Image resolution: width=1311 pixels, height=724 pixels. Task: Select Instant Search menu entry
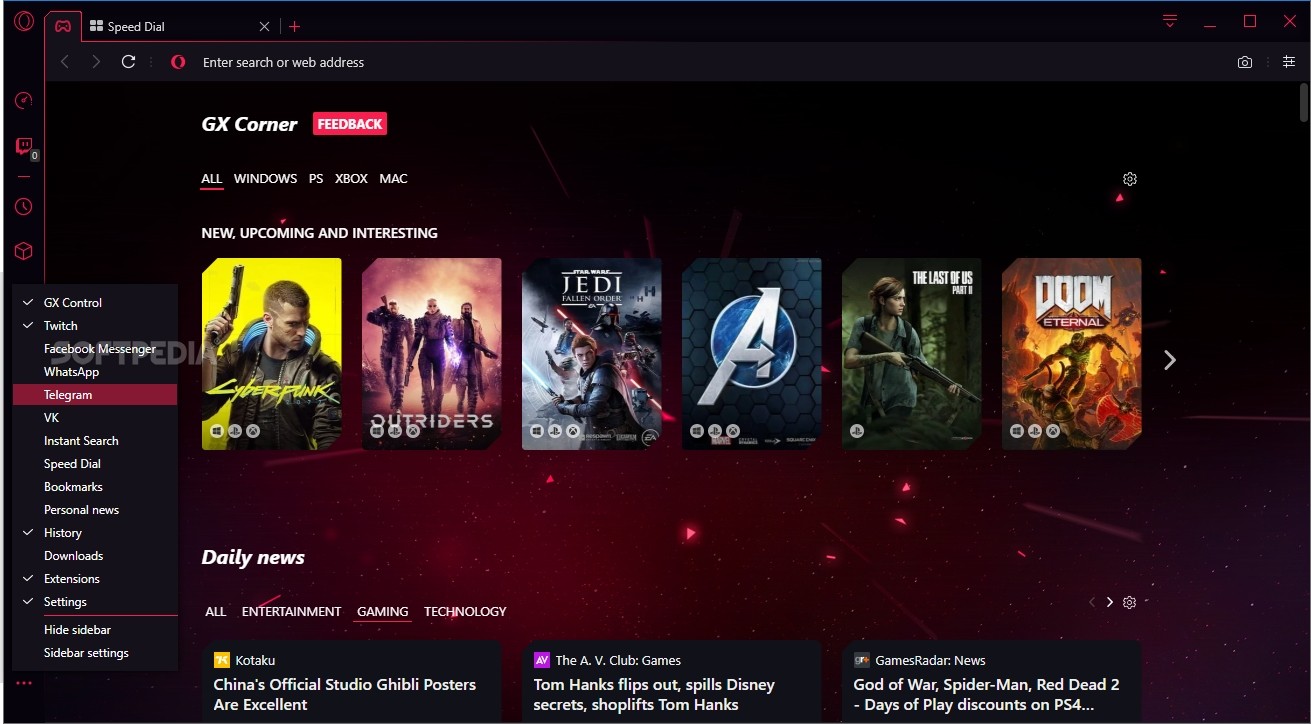click(95, 441)
